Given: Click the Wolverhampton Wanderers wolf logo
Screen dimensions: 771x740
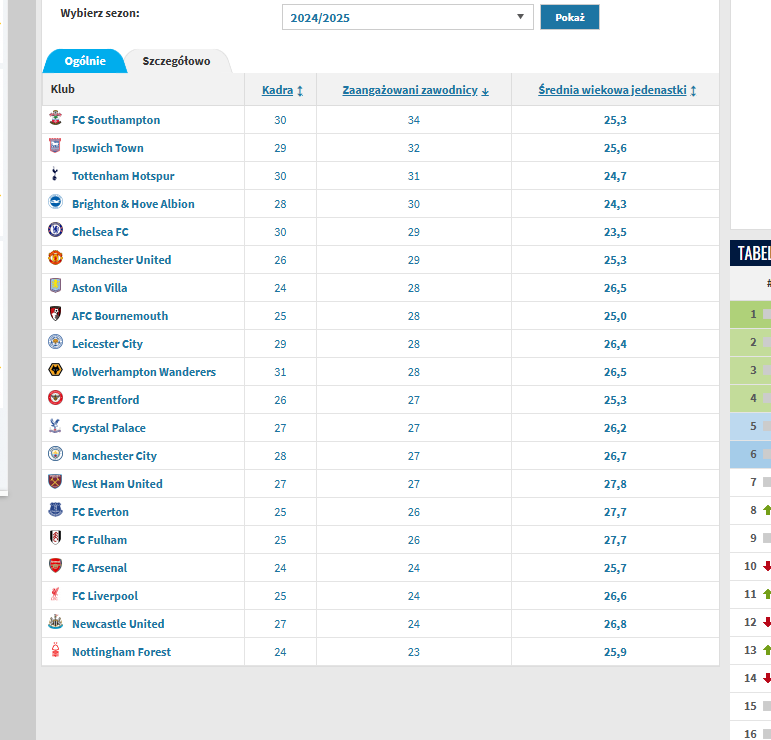Looking at the screenshot, I should click(55, 370).
